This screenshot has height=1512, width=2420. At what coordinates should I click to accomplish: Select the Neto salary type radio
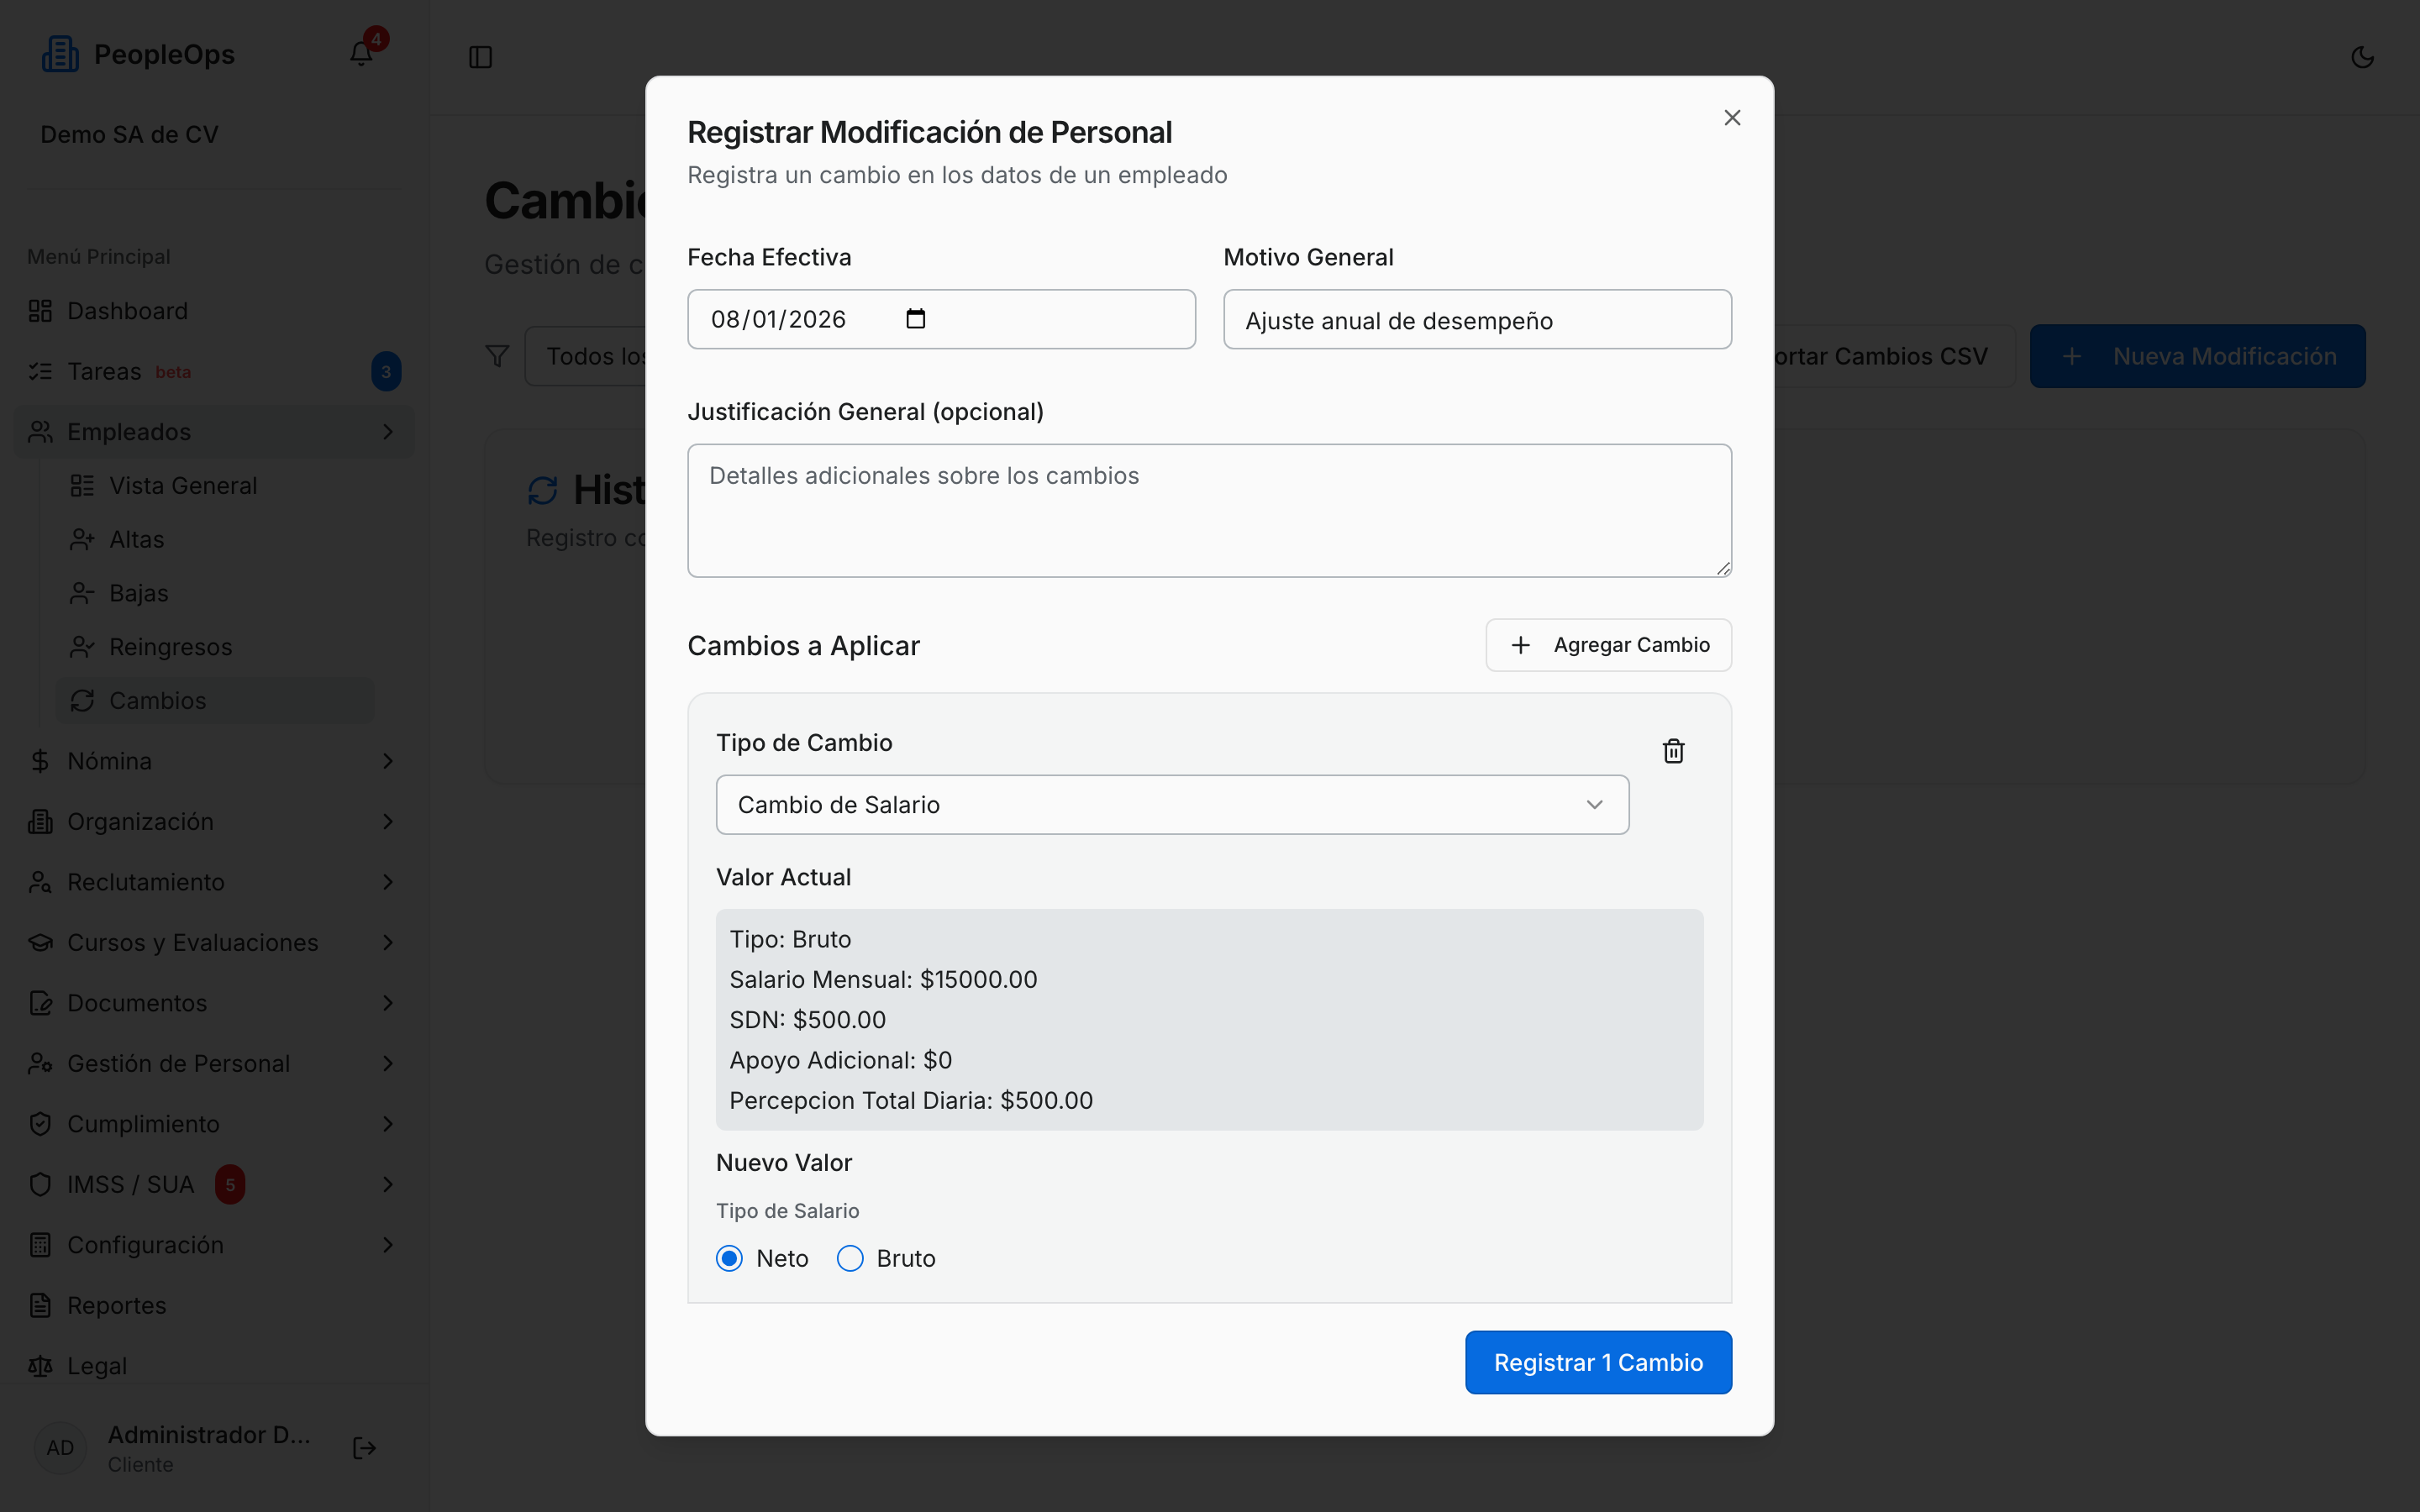pyautogui.click(x=729, y=1258)
